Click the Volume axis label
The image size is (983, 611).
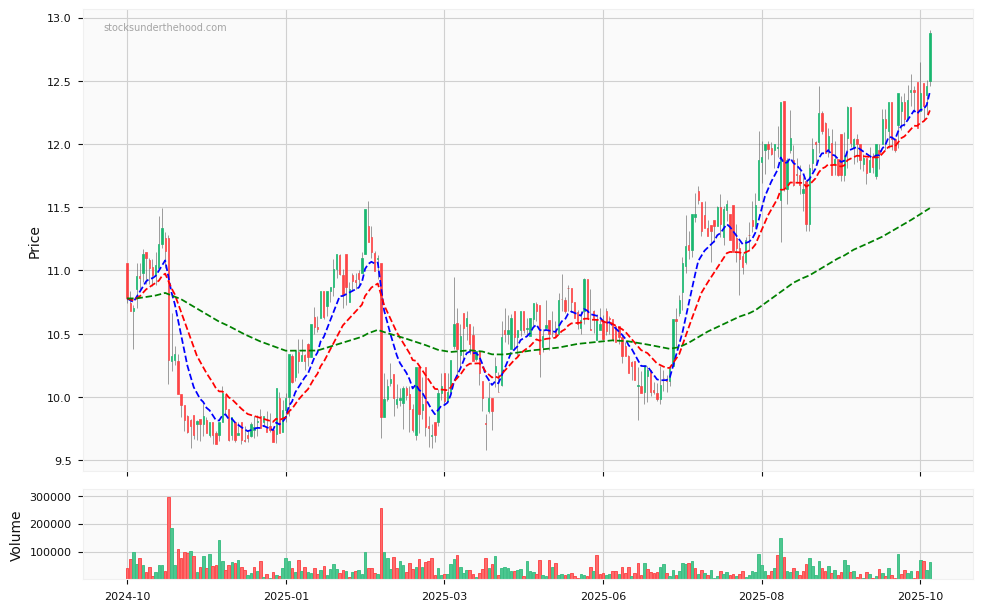tap(16, 536)
